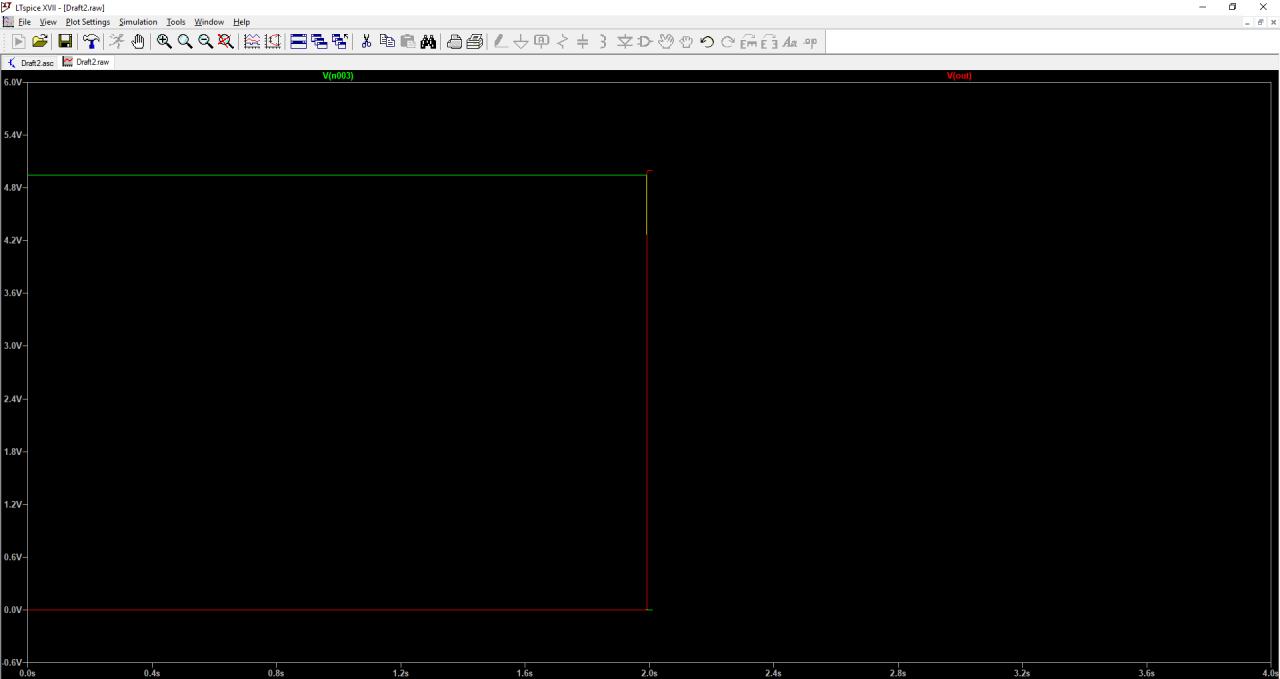Open Print Setup printer icon
The width and height of the screenshot is (1280, 679).
(454, 41)
